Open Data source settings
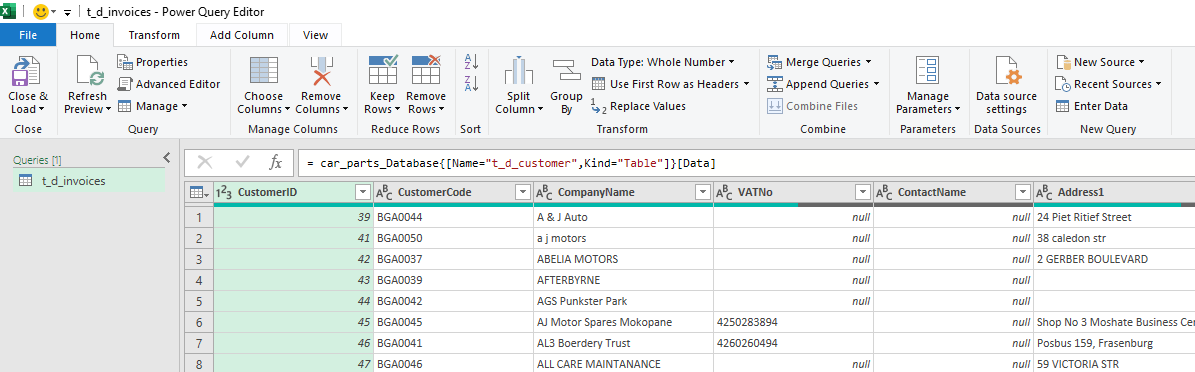 [x=1007, y=84]
